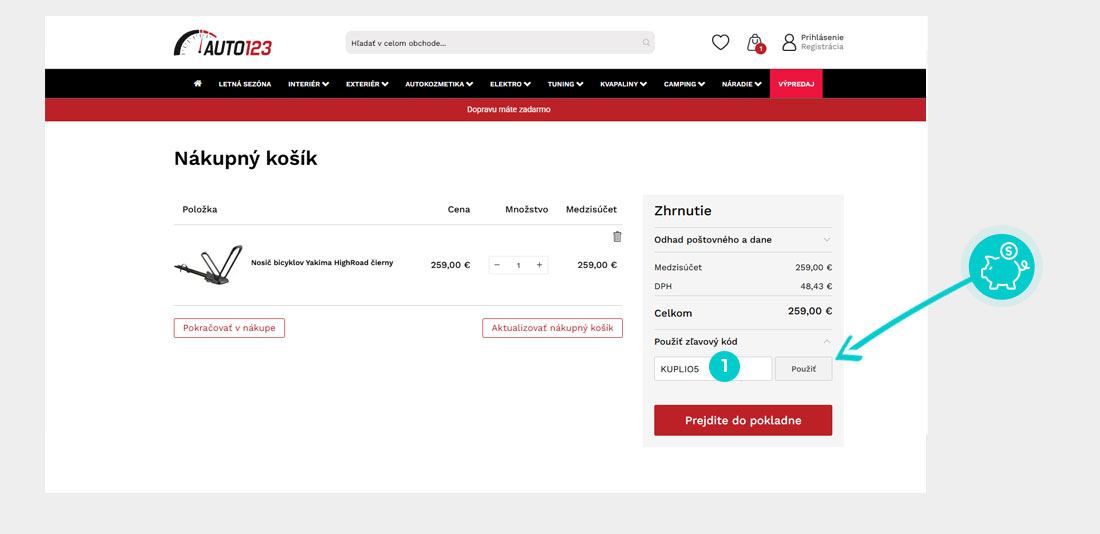Decrease quantity with minus button
1100x534 pixels.
pyautogui.click(x=497, y=265)
